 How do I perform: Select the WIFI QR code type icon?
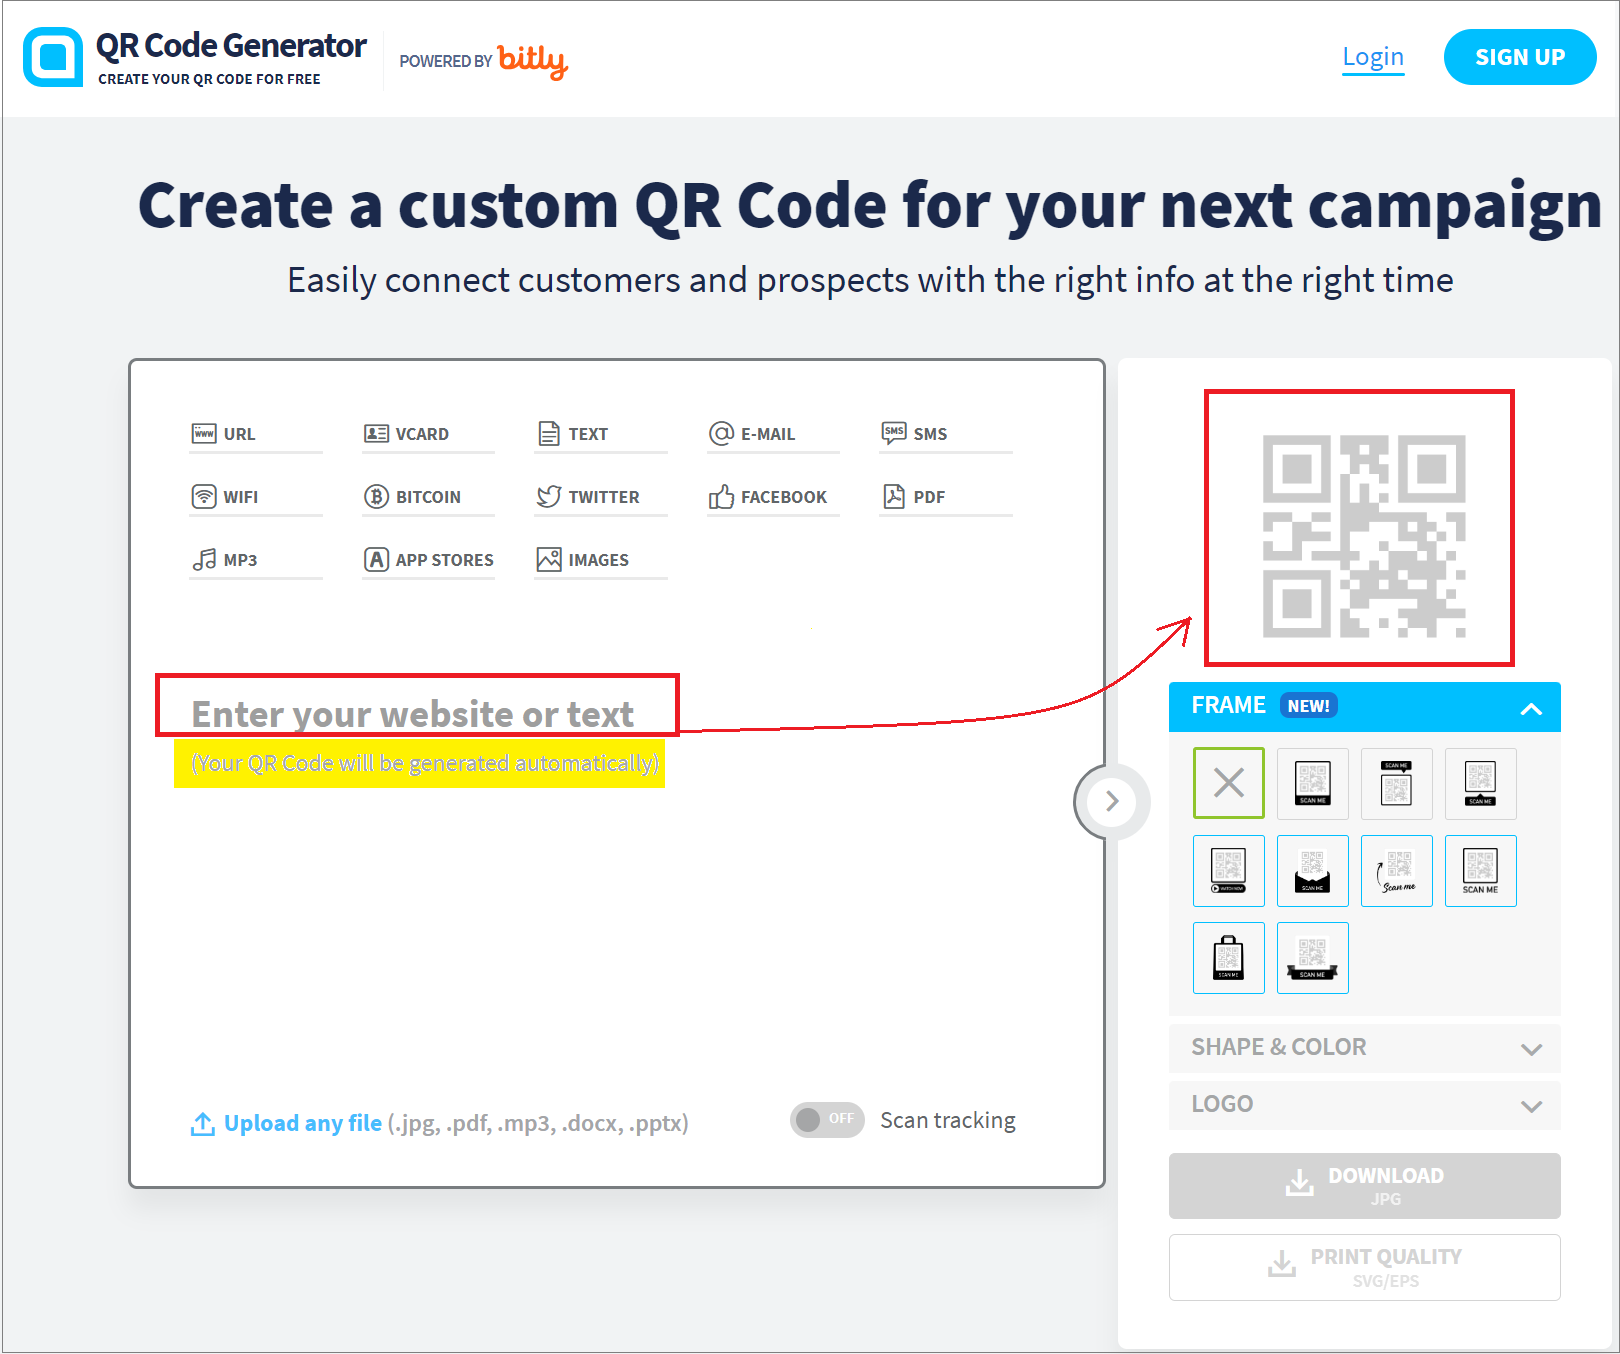[204, 497]
